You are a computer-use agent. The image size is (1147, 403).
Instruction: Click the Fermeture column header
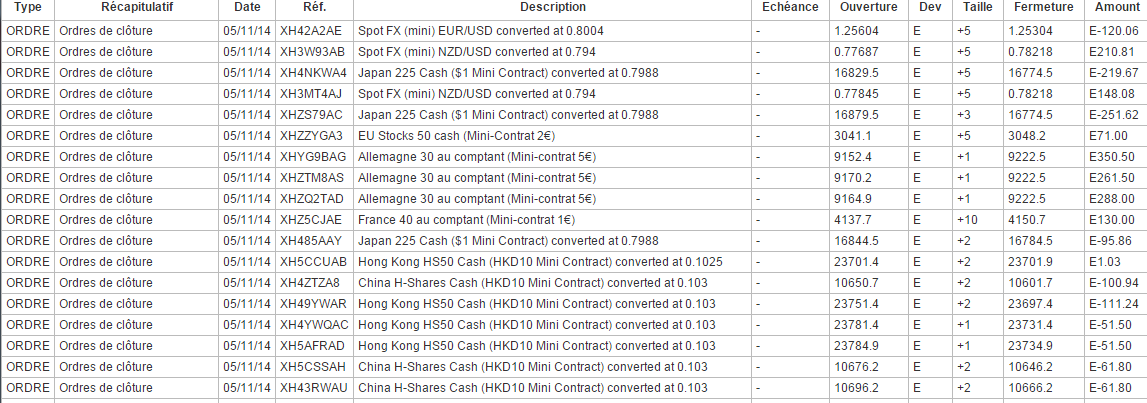(x=1044, y=7)
